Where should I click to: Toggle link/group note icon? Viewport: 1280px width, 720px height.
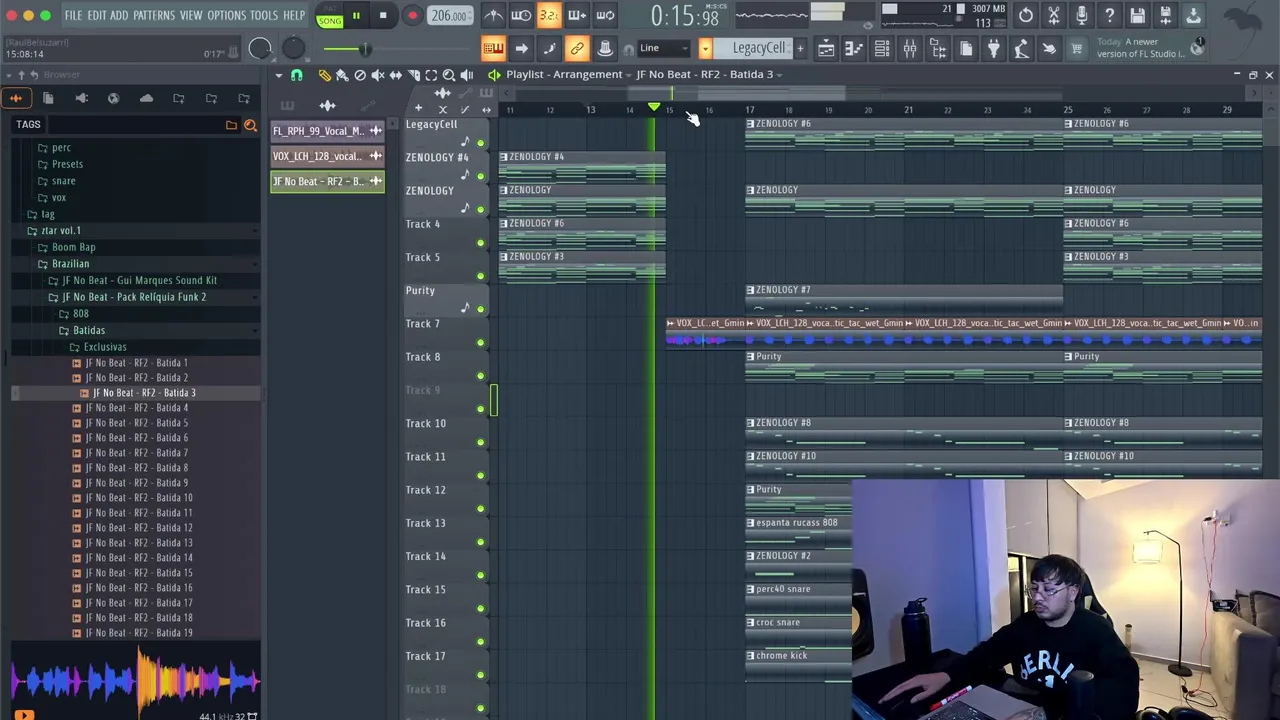[577, 48]
